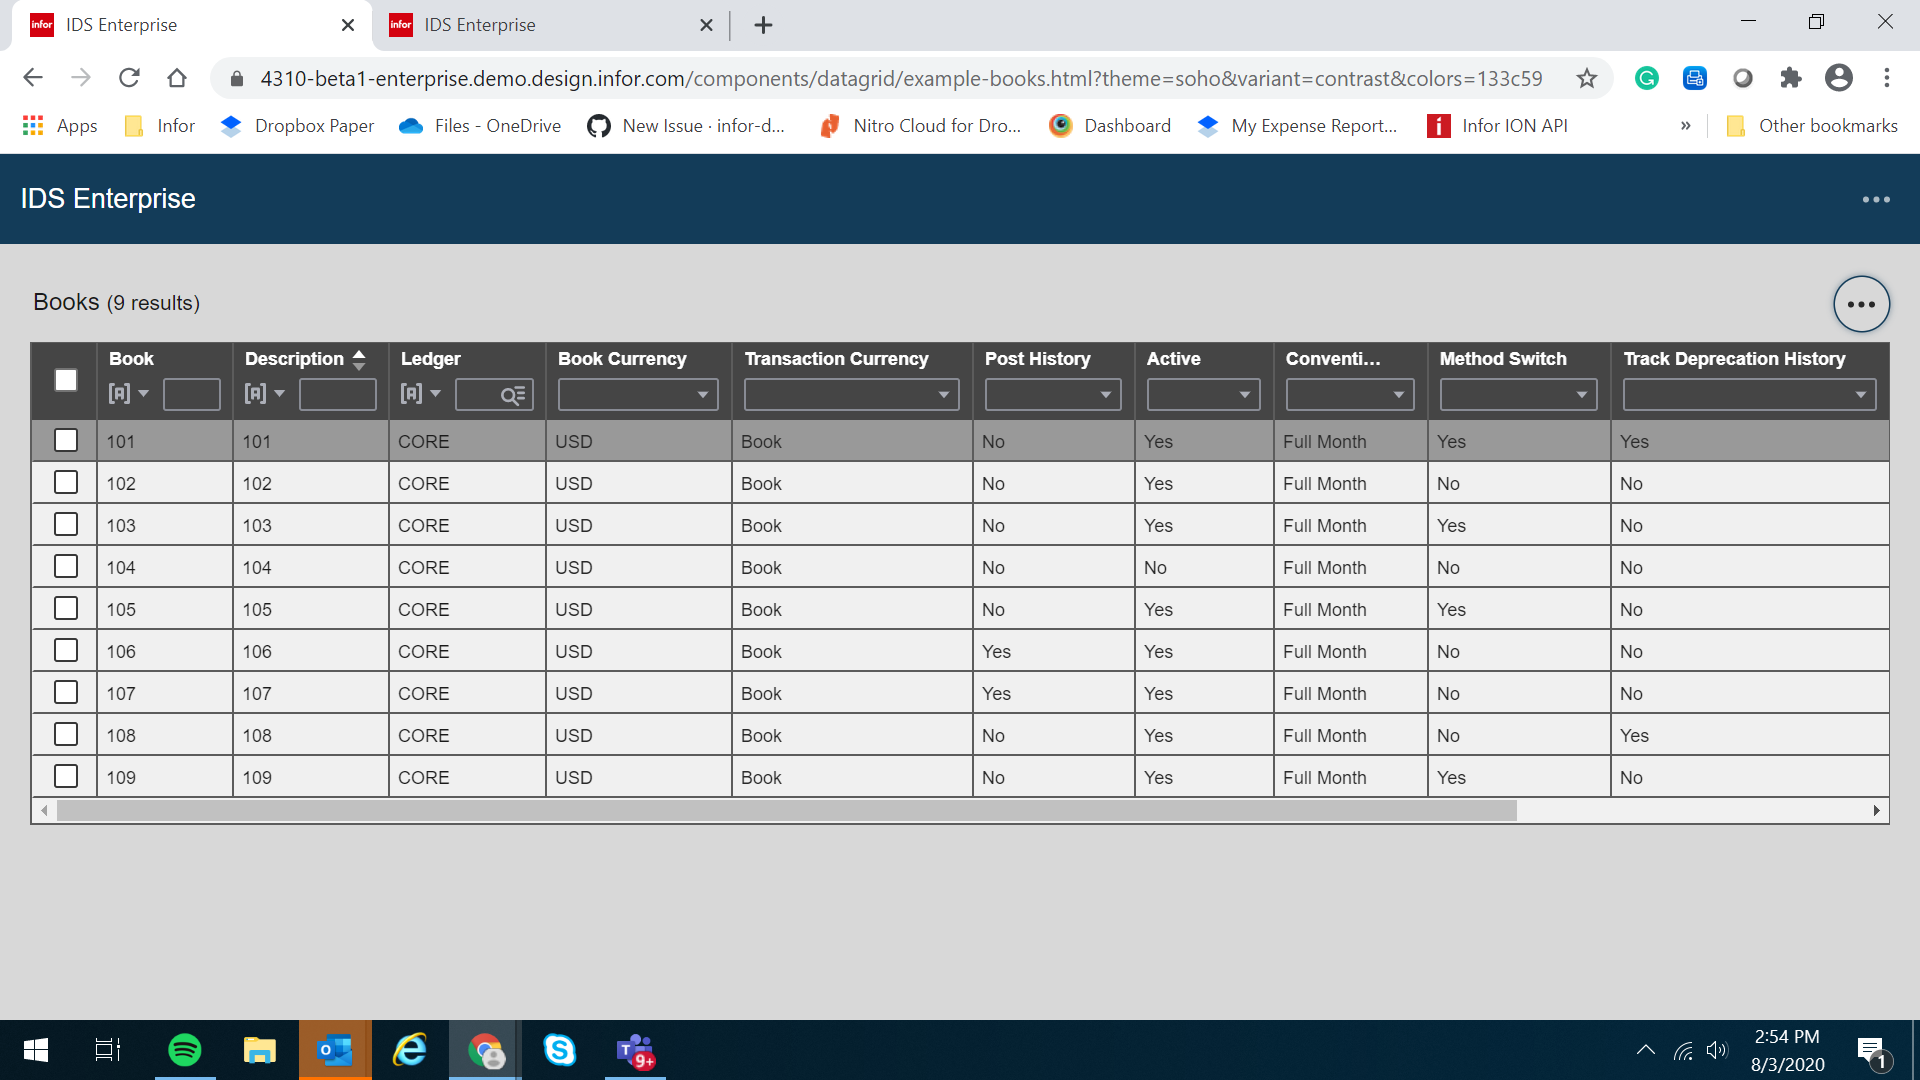The width and height of the screenshot is (1920, 1080).
Task: Toggle the Description column sort arrows
Action: pos(359,359)
